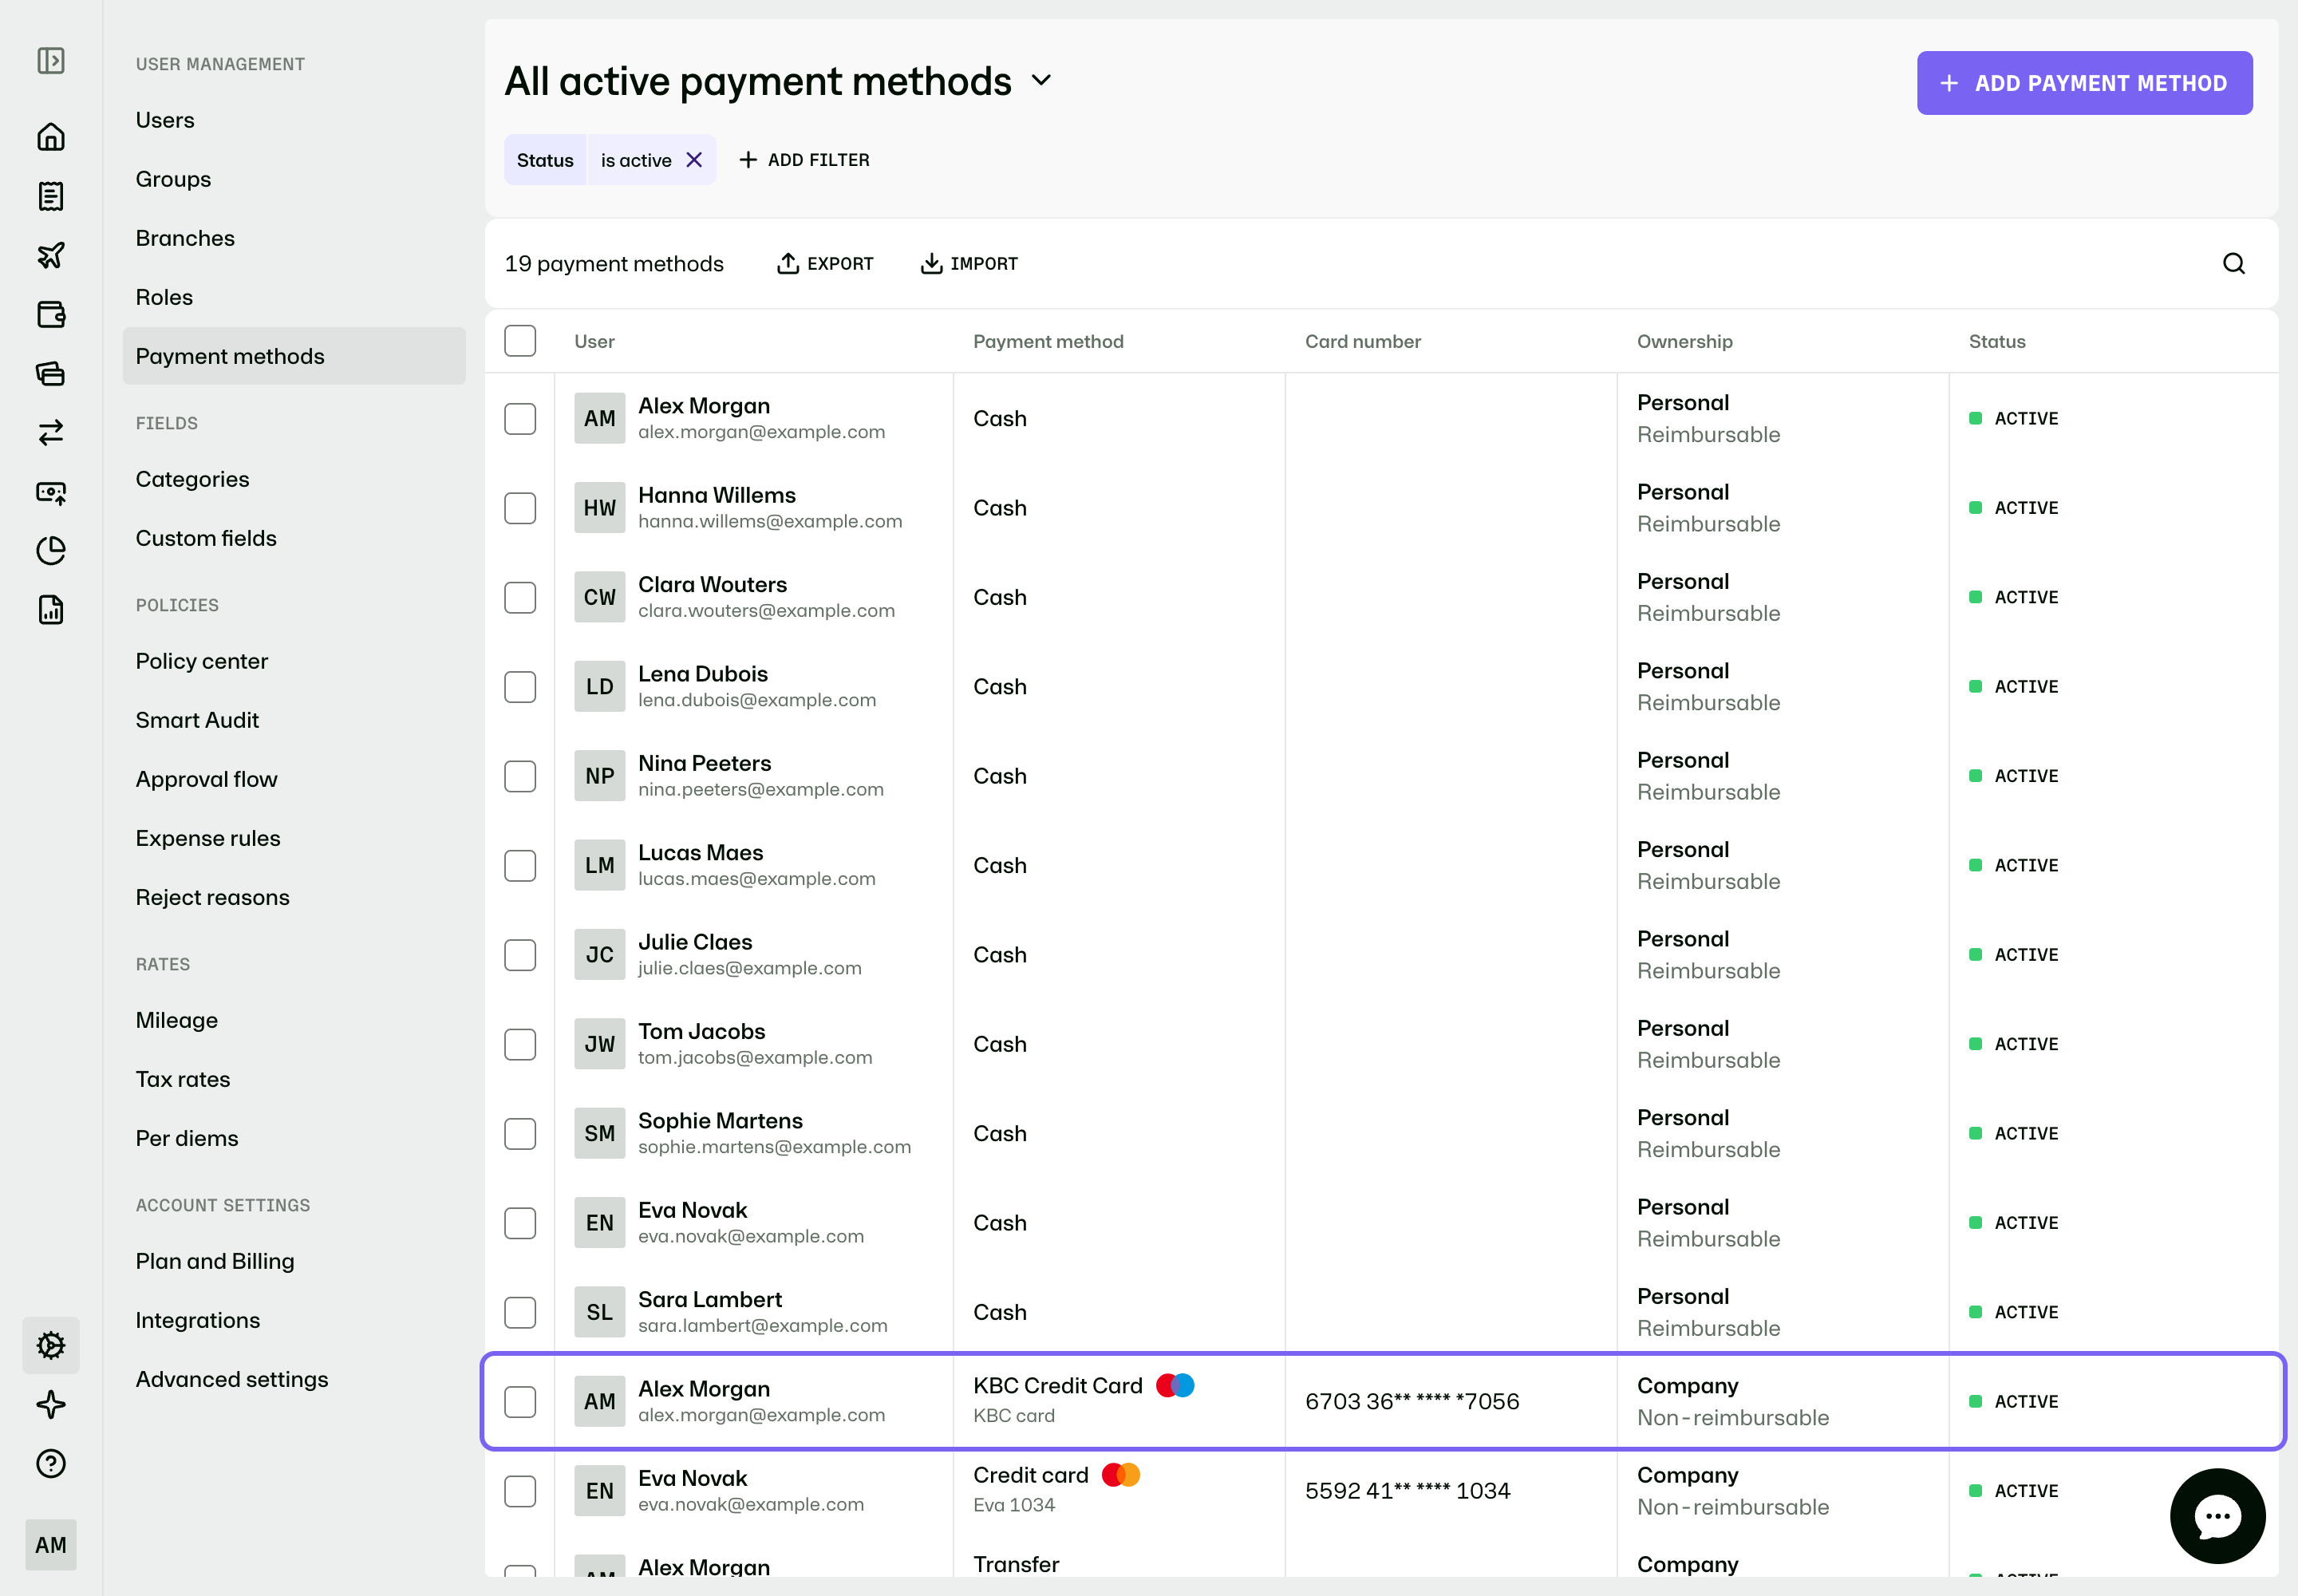Open the settings gear icon

click(51, 1346)
